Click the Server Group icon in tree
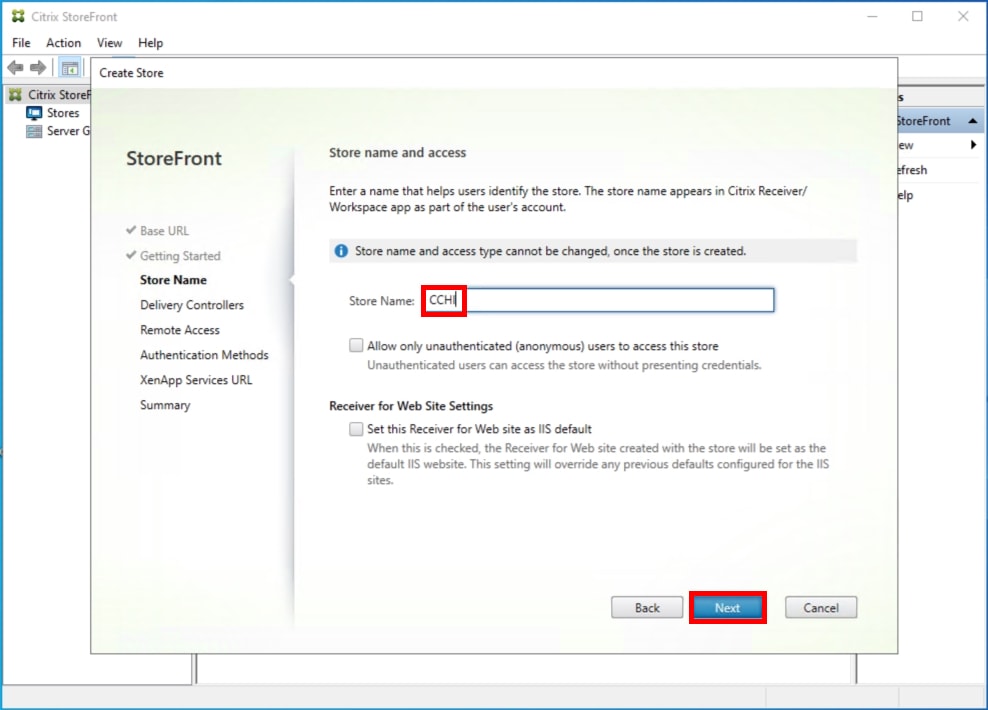This screenshot has width=988, height=710. point(34,131)
